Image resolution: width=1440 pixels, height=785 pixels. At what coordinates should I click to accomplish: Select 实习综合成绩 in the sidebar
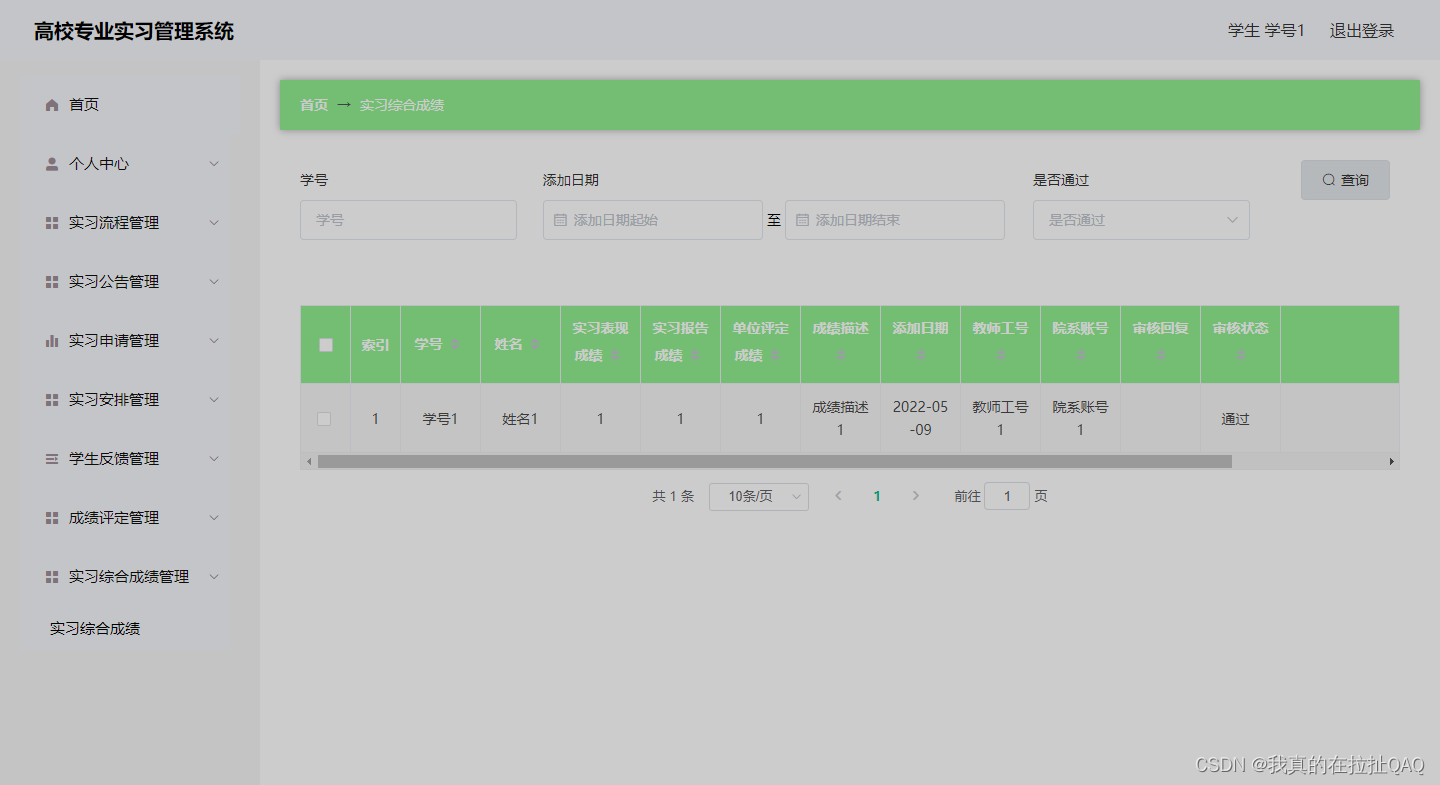[95, 628]
